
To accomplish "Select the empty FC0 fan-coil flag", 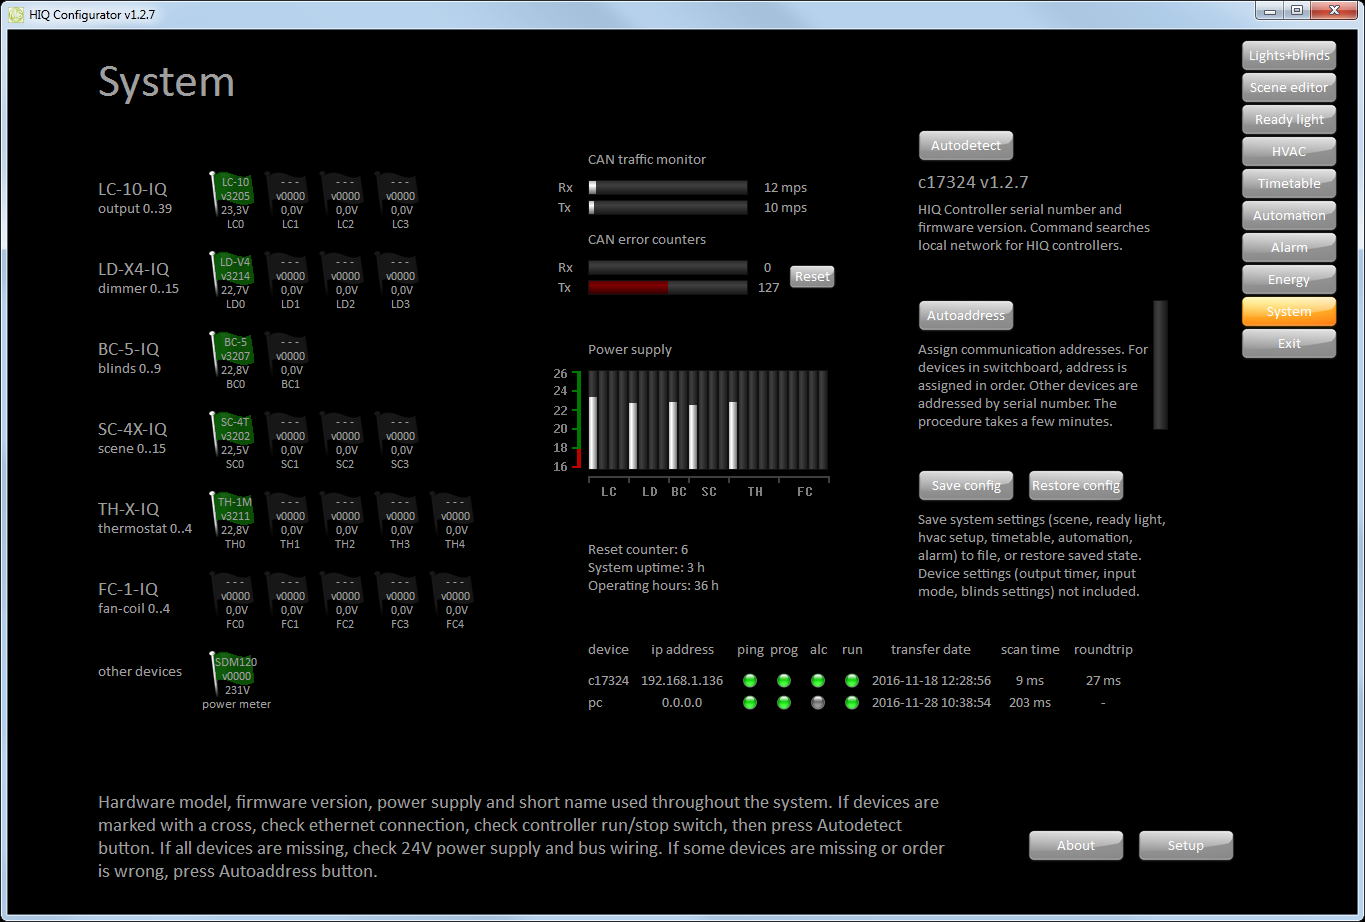I will 236,596.
